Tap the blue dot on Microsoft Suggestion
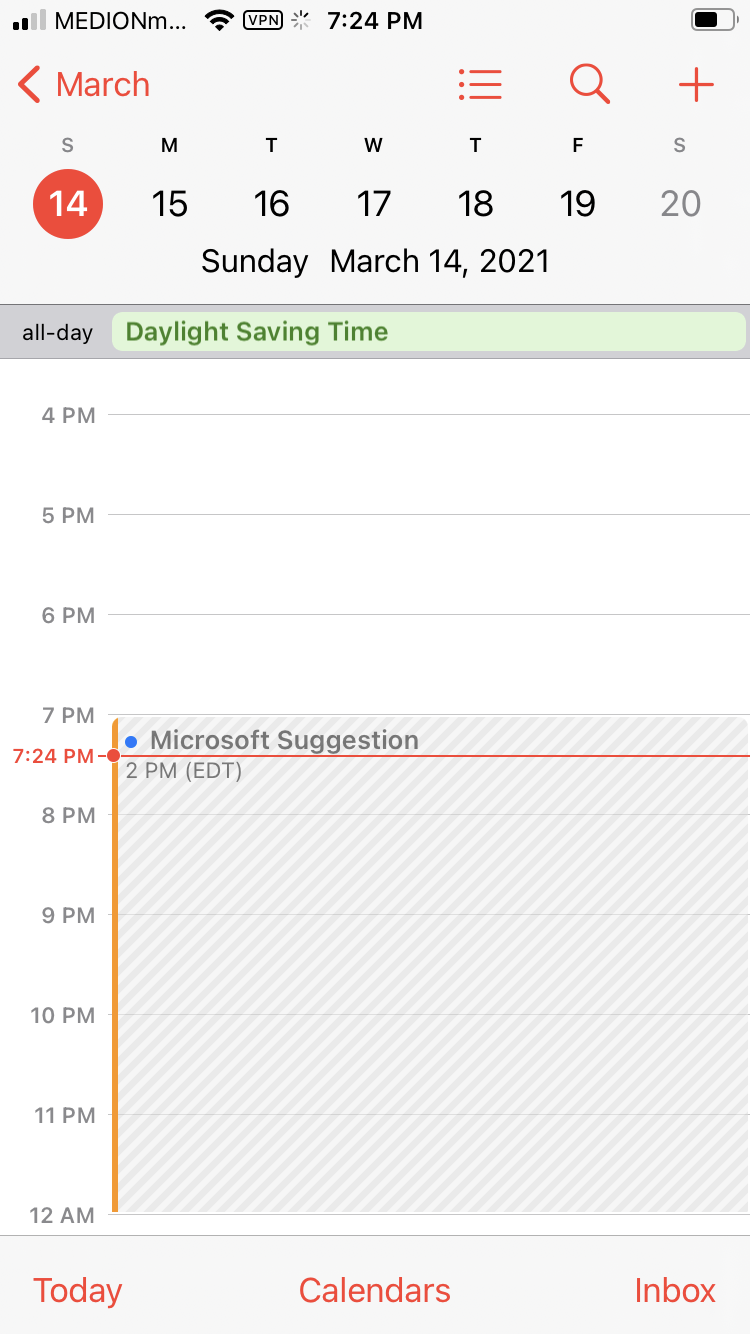The height and width of the screenshot is (1334, 750). pos(131,742)
